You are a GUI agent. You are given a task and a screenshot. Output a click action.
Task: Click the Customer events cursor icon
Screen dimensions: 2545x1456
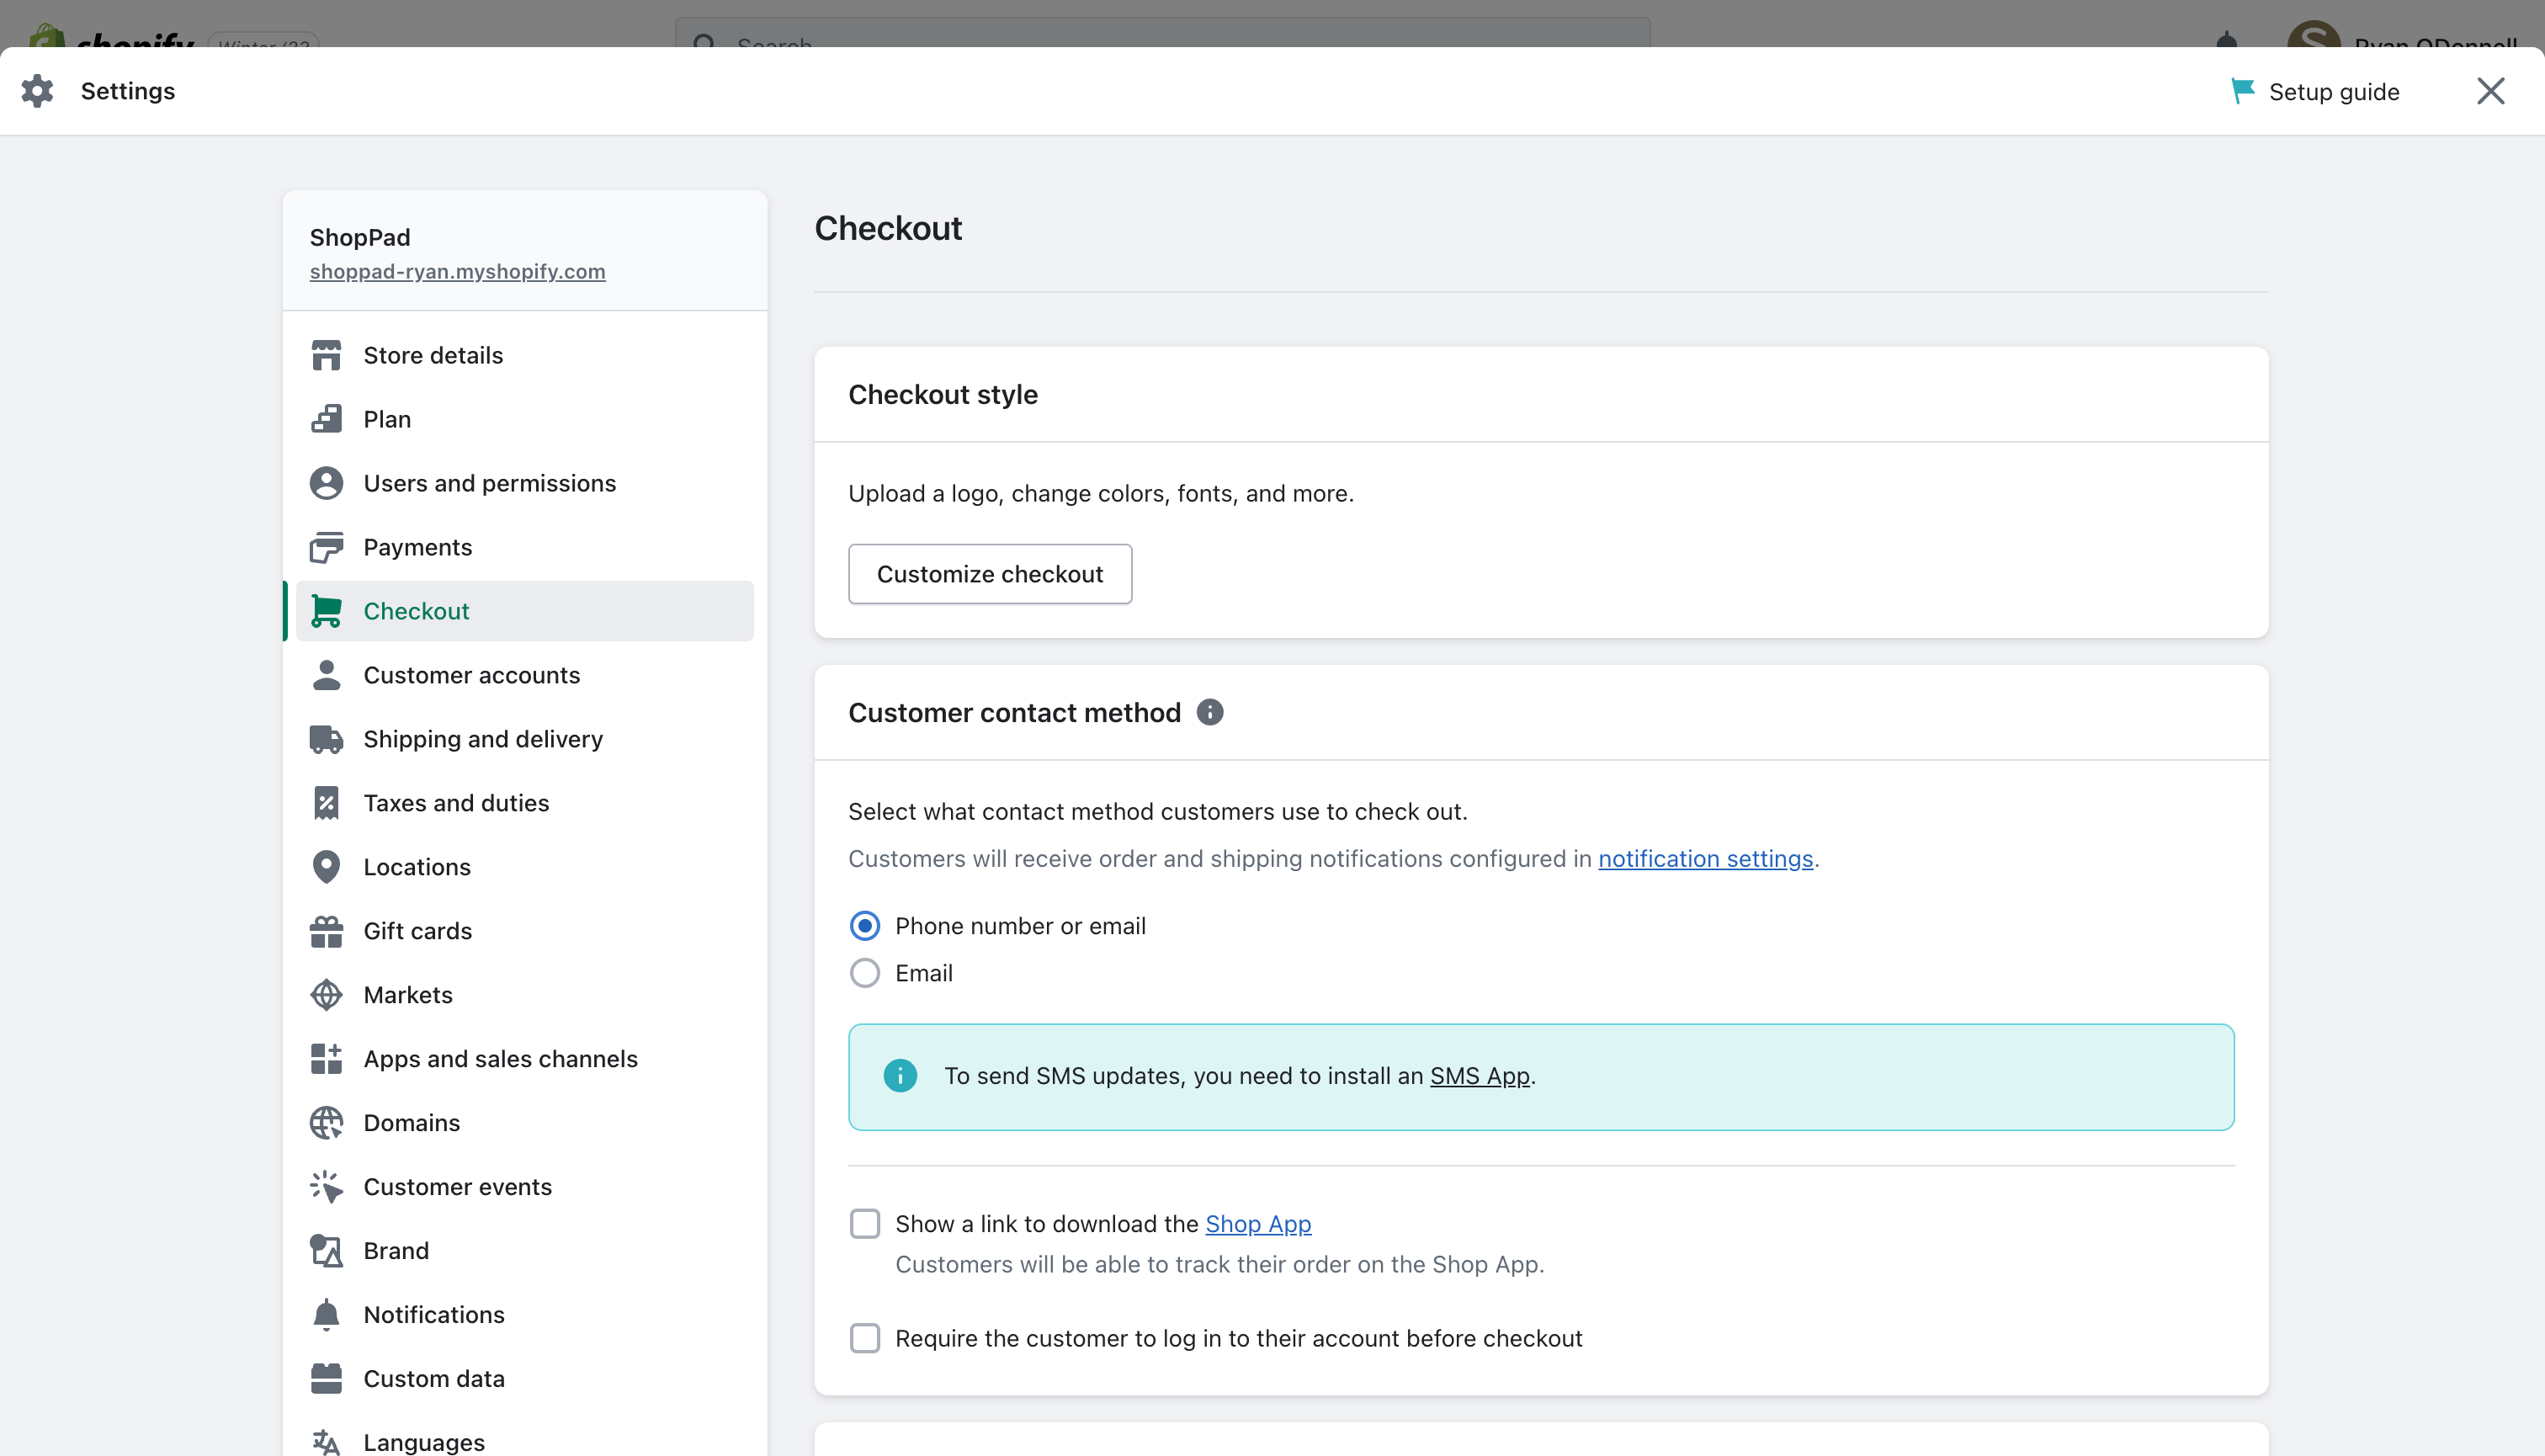coord(326,1188)
